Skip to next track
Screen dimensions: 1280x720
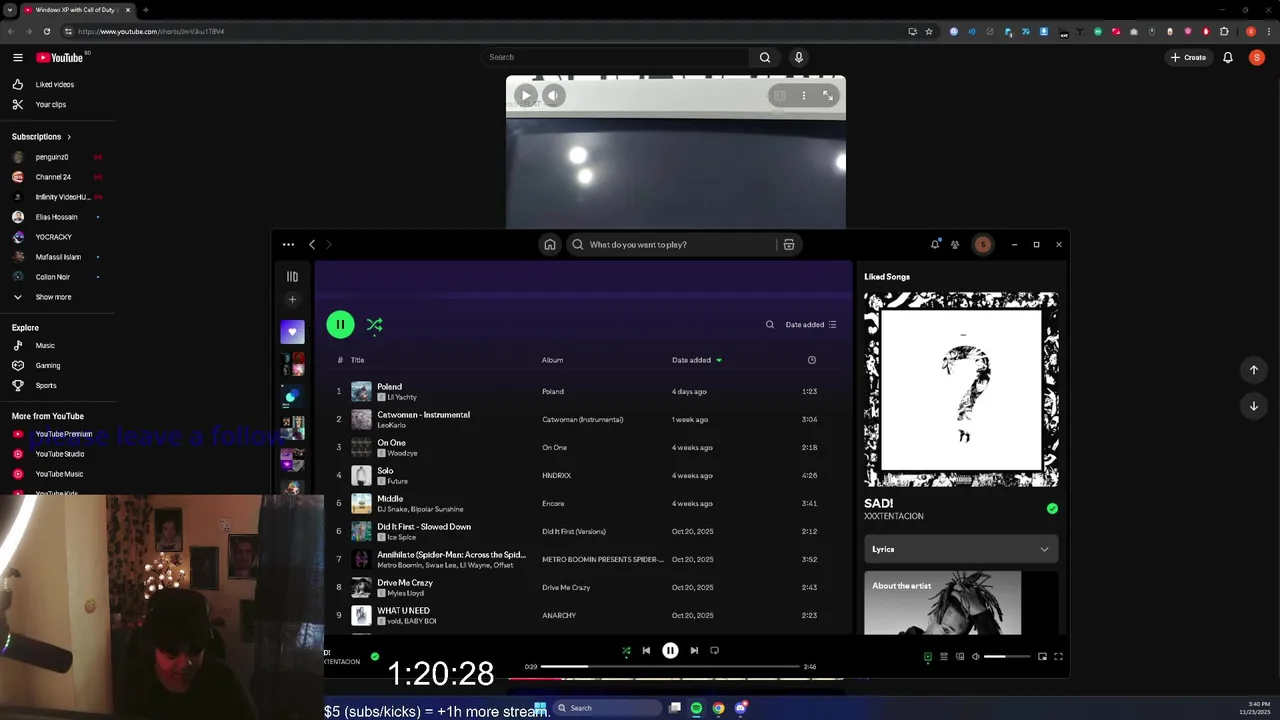click(694, 650)
